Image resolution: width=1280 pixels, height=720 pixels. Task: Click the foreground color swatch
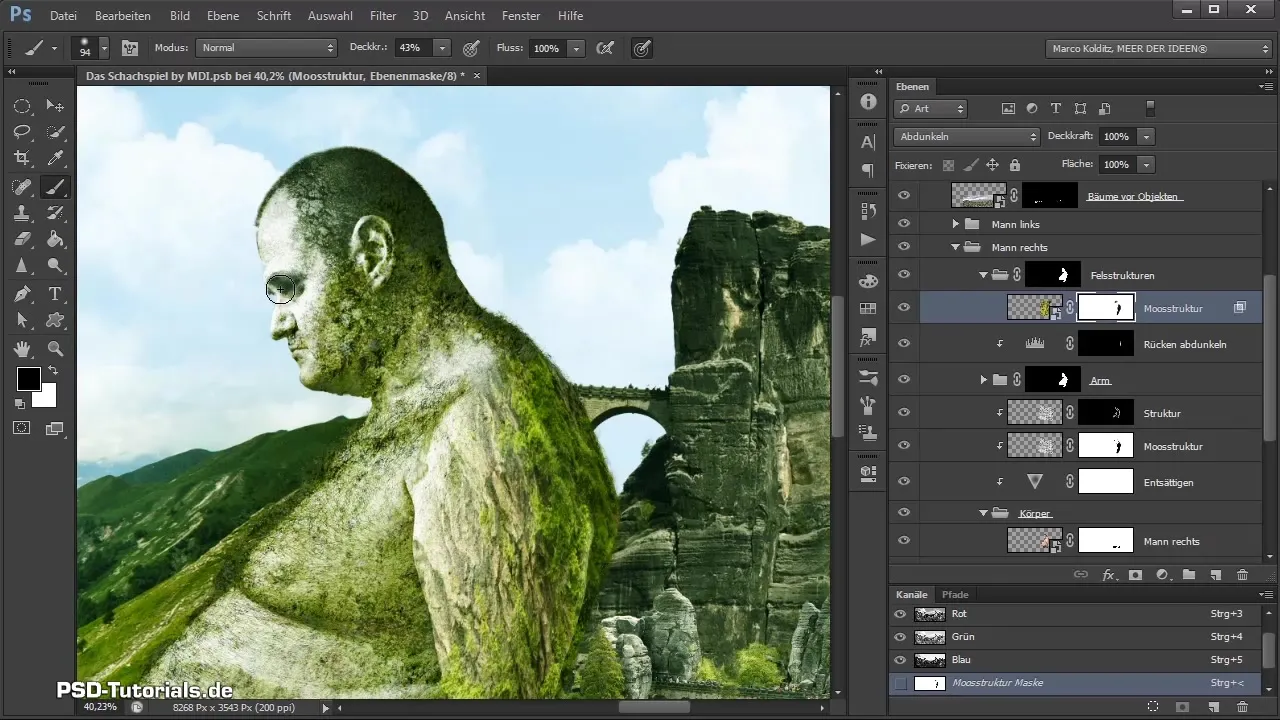pos(28,378)
